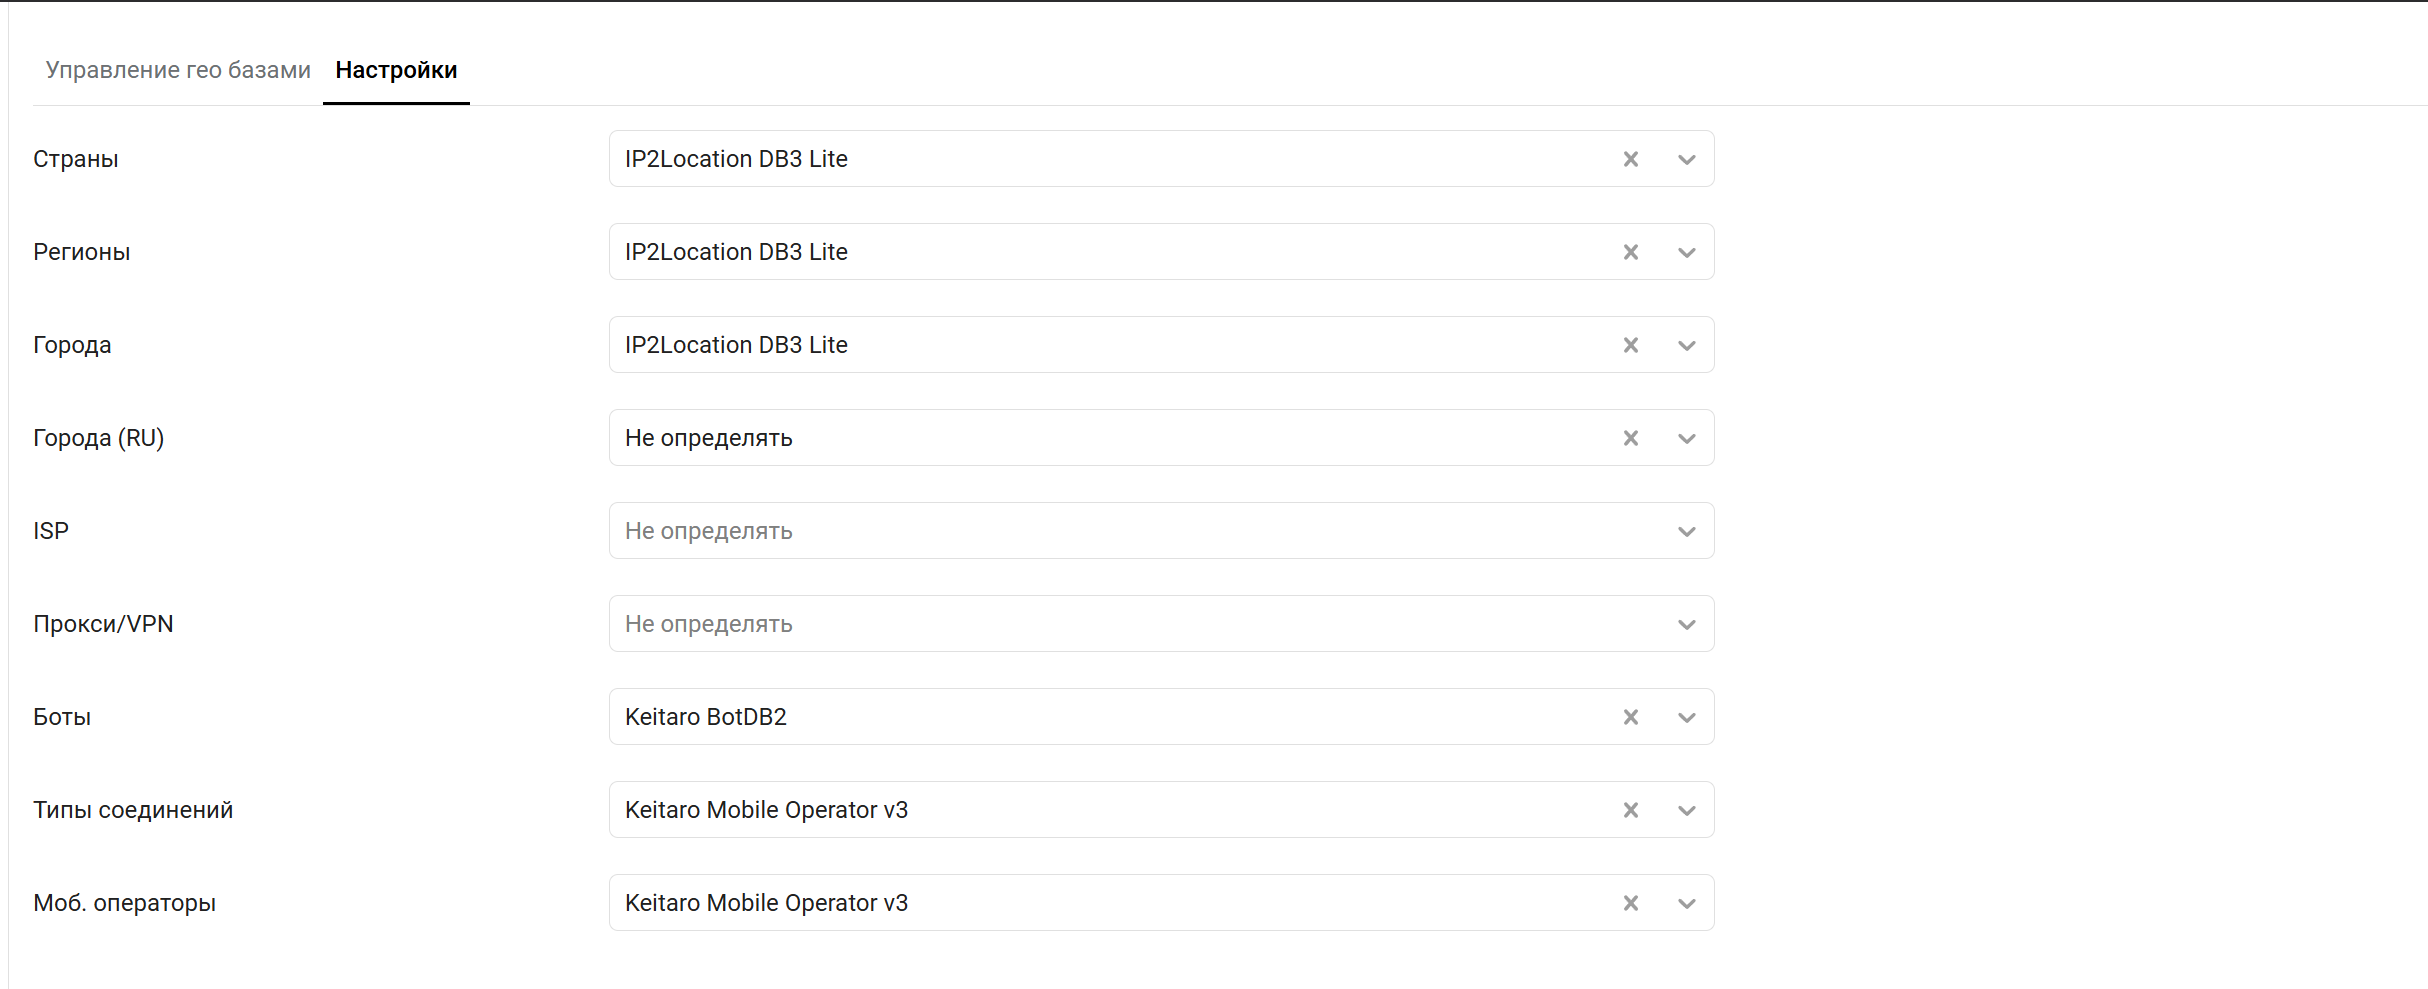Clear the Моб. операторы selection
Viewport: 2428px width, 989px height.
point(1630,903)
